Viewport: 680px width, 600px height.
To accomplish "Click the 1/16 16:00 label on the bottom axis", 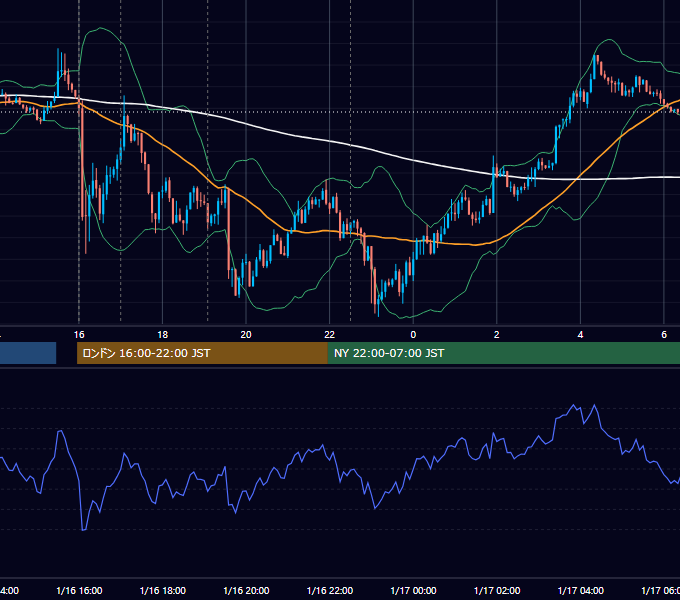I will pyautogui.click(x=79, y=590).
